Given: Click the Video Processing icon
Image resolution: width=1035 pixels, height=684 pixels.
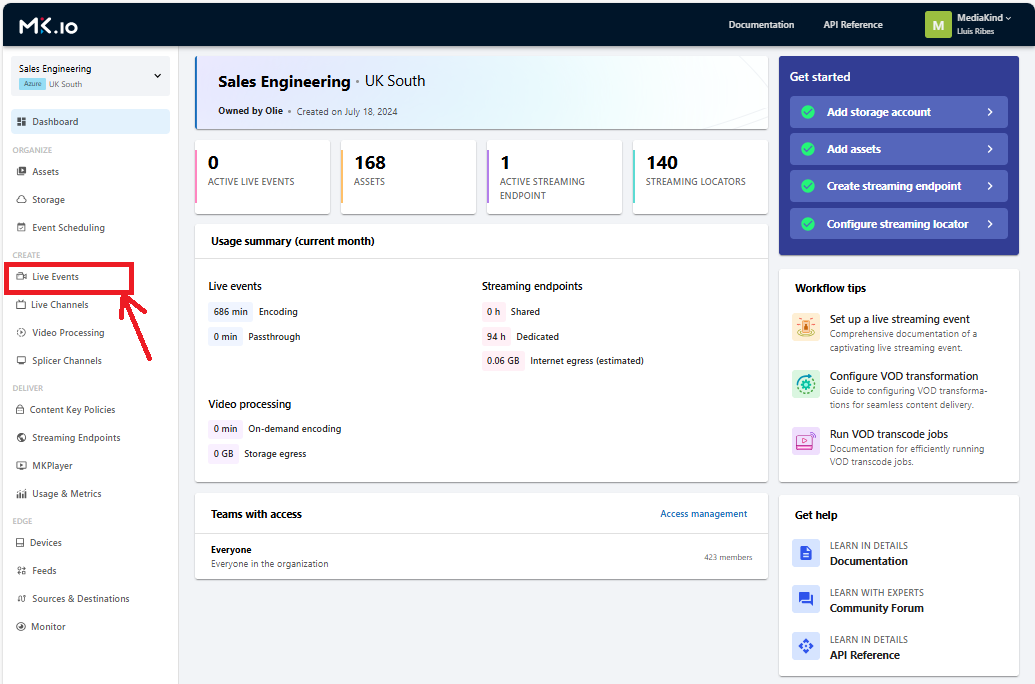Looking at the screenshot, I should coord(21,333).
